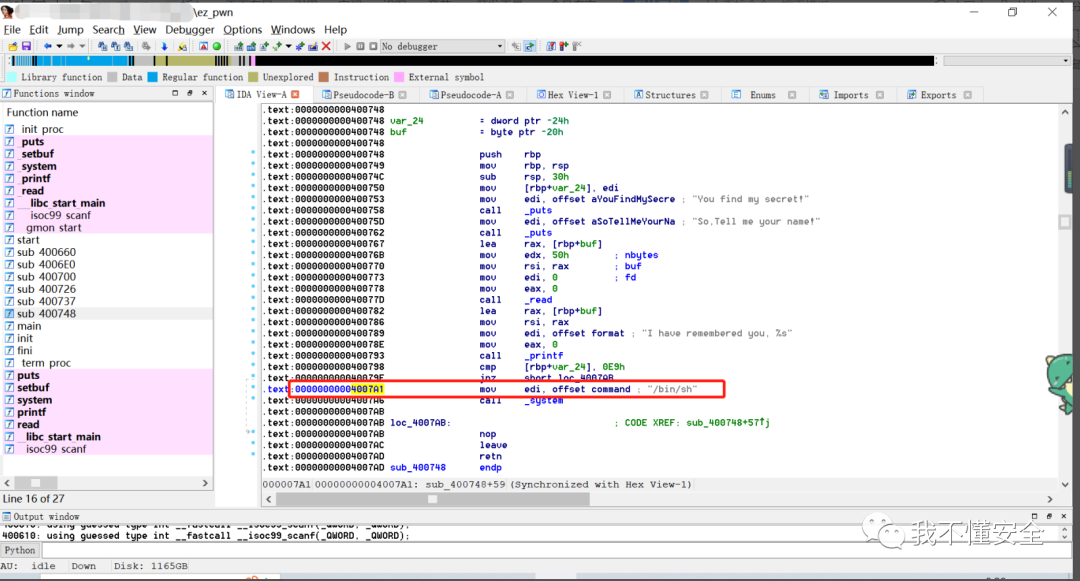The image size is (1080, 581).
Task: Click the loc_4007AB label
Action: [x=418, y=423]
